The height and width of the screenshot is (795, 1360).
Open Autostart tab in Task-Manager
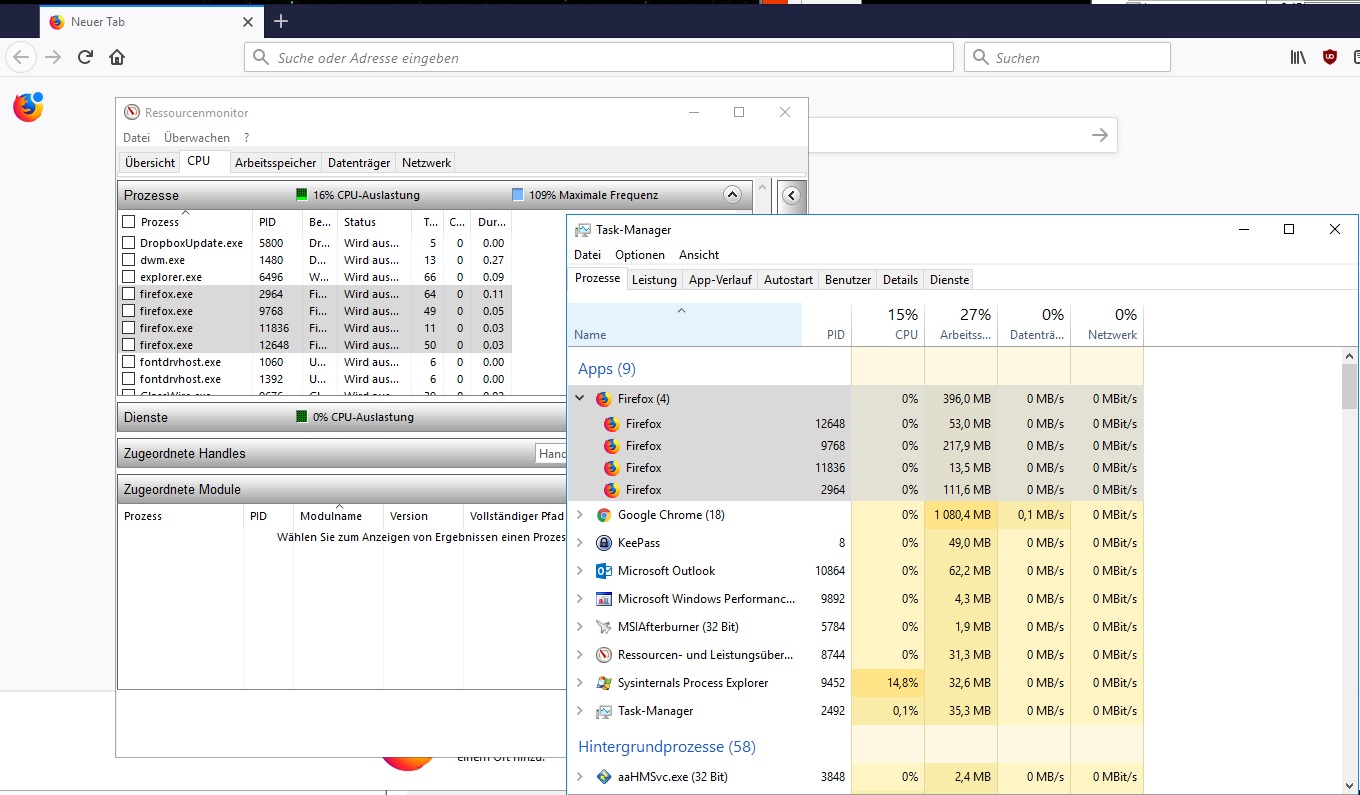[788, 280]
